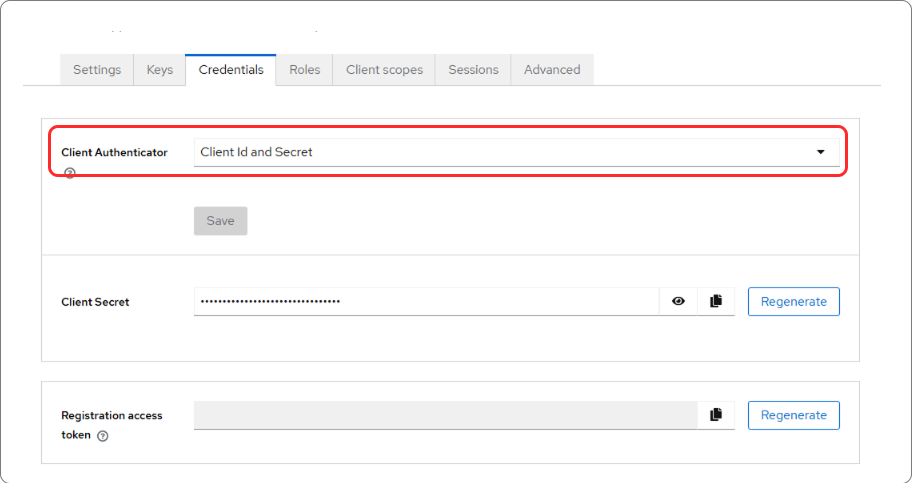This screenshot has height=483, width=912.
Task: Copy the Client Secret to clipboard
Action: pos(715,301)
